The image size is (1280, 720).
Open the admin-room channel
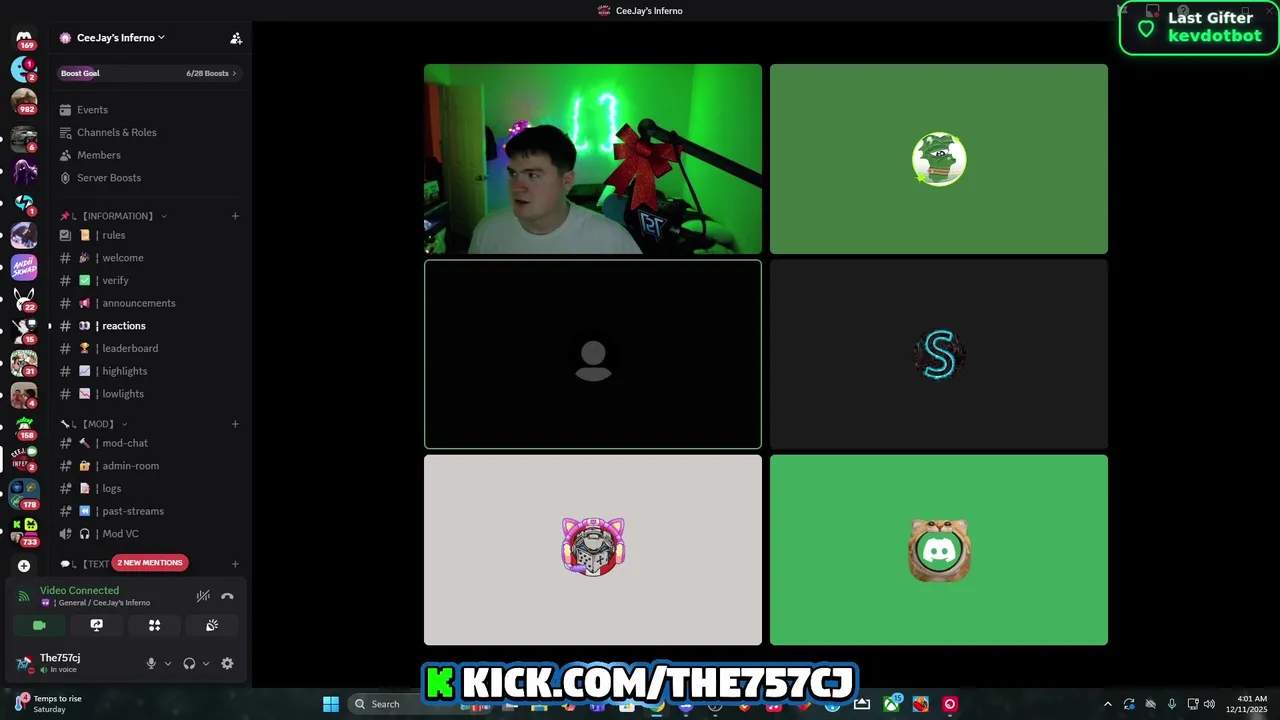coord(148,466)
